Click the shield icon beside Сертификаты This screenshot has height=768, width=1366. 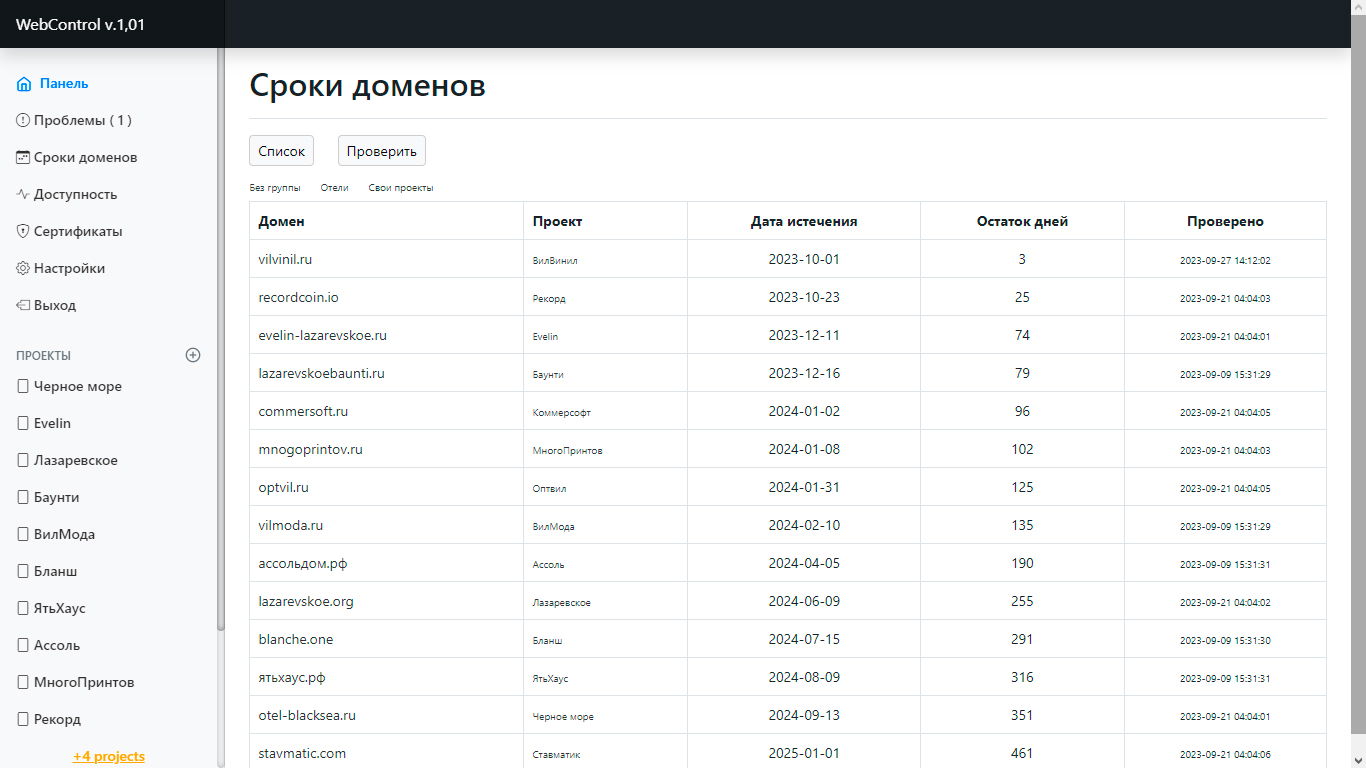coord(23,232)
